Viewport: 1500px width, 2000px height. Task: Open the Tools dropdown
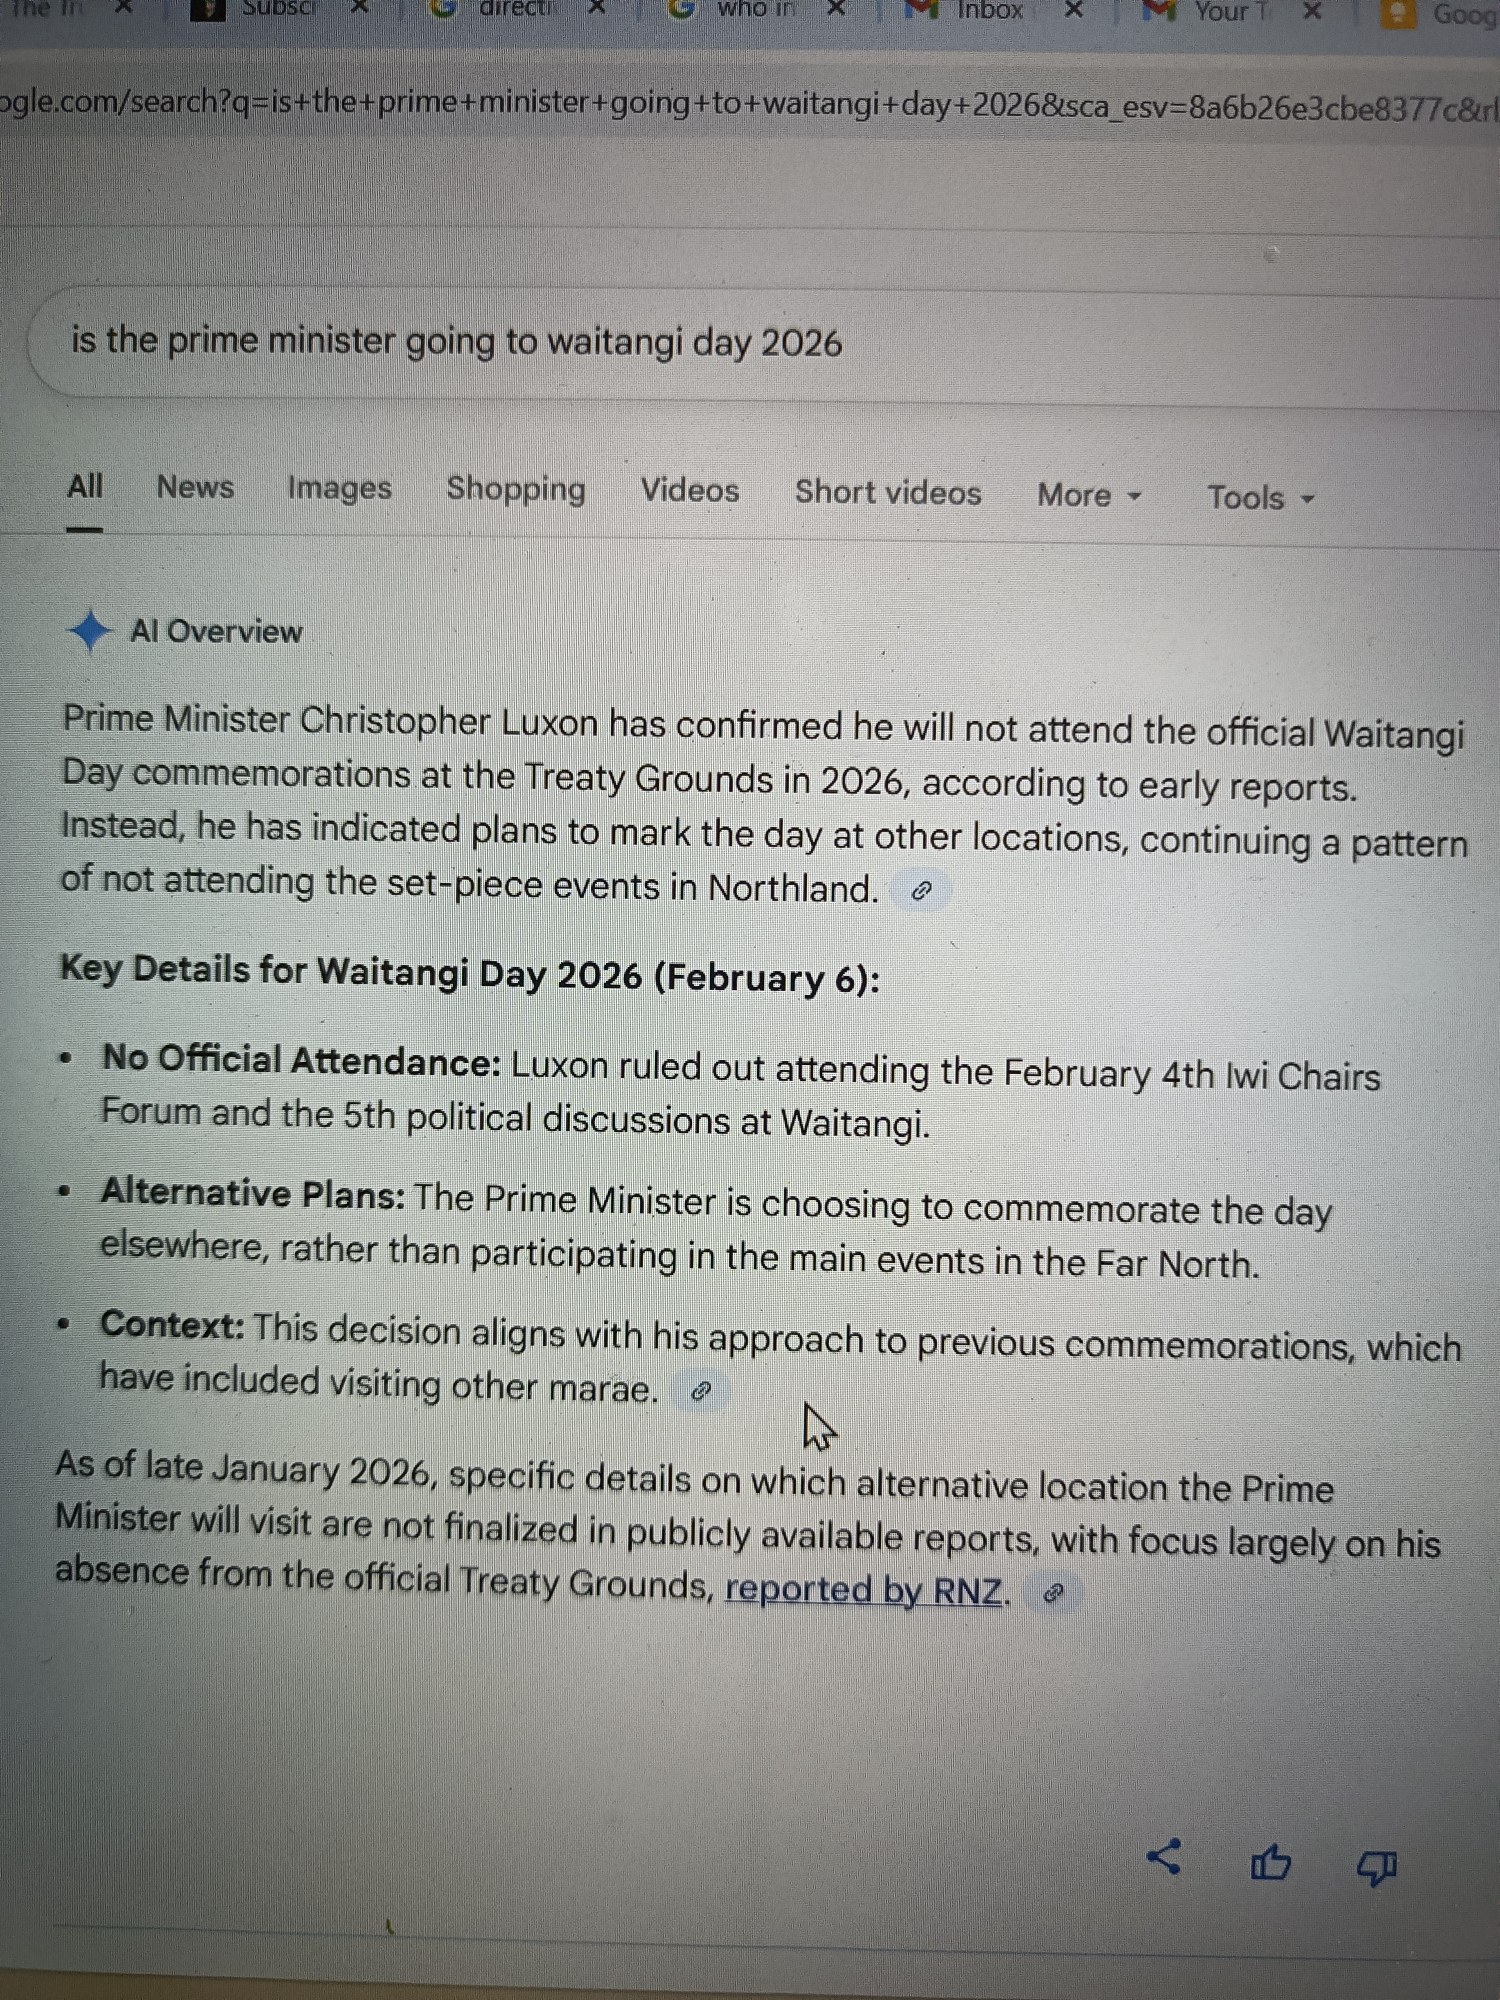[x=1259, y=497]
